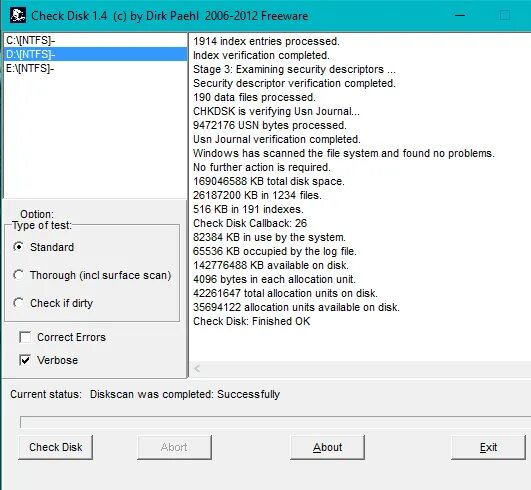Screen dimensions: 531x490
Task: Click the line 'Check Disk: Finished OK'
Action: click(252, 321)
